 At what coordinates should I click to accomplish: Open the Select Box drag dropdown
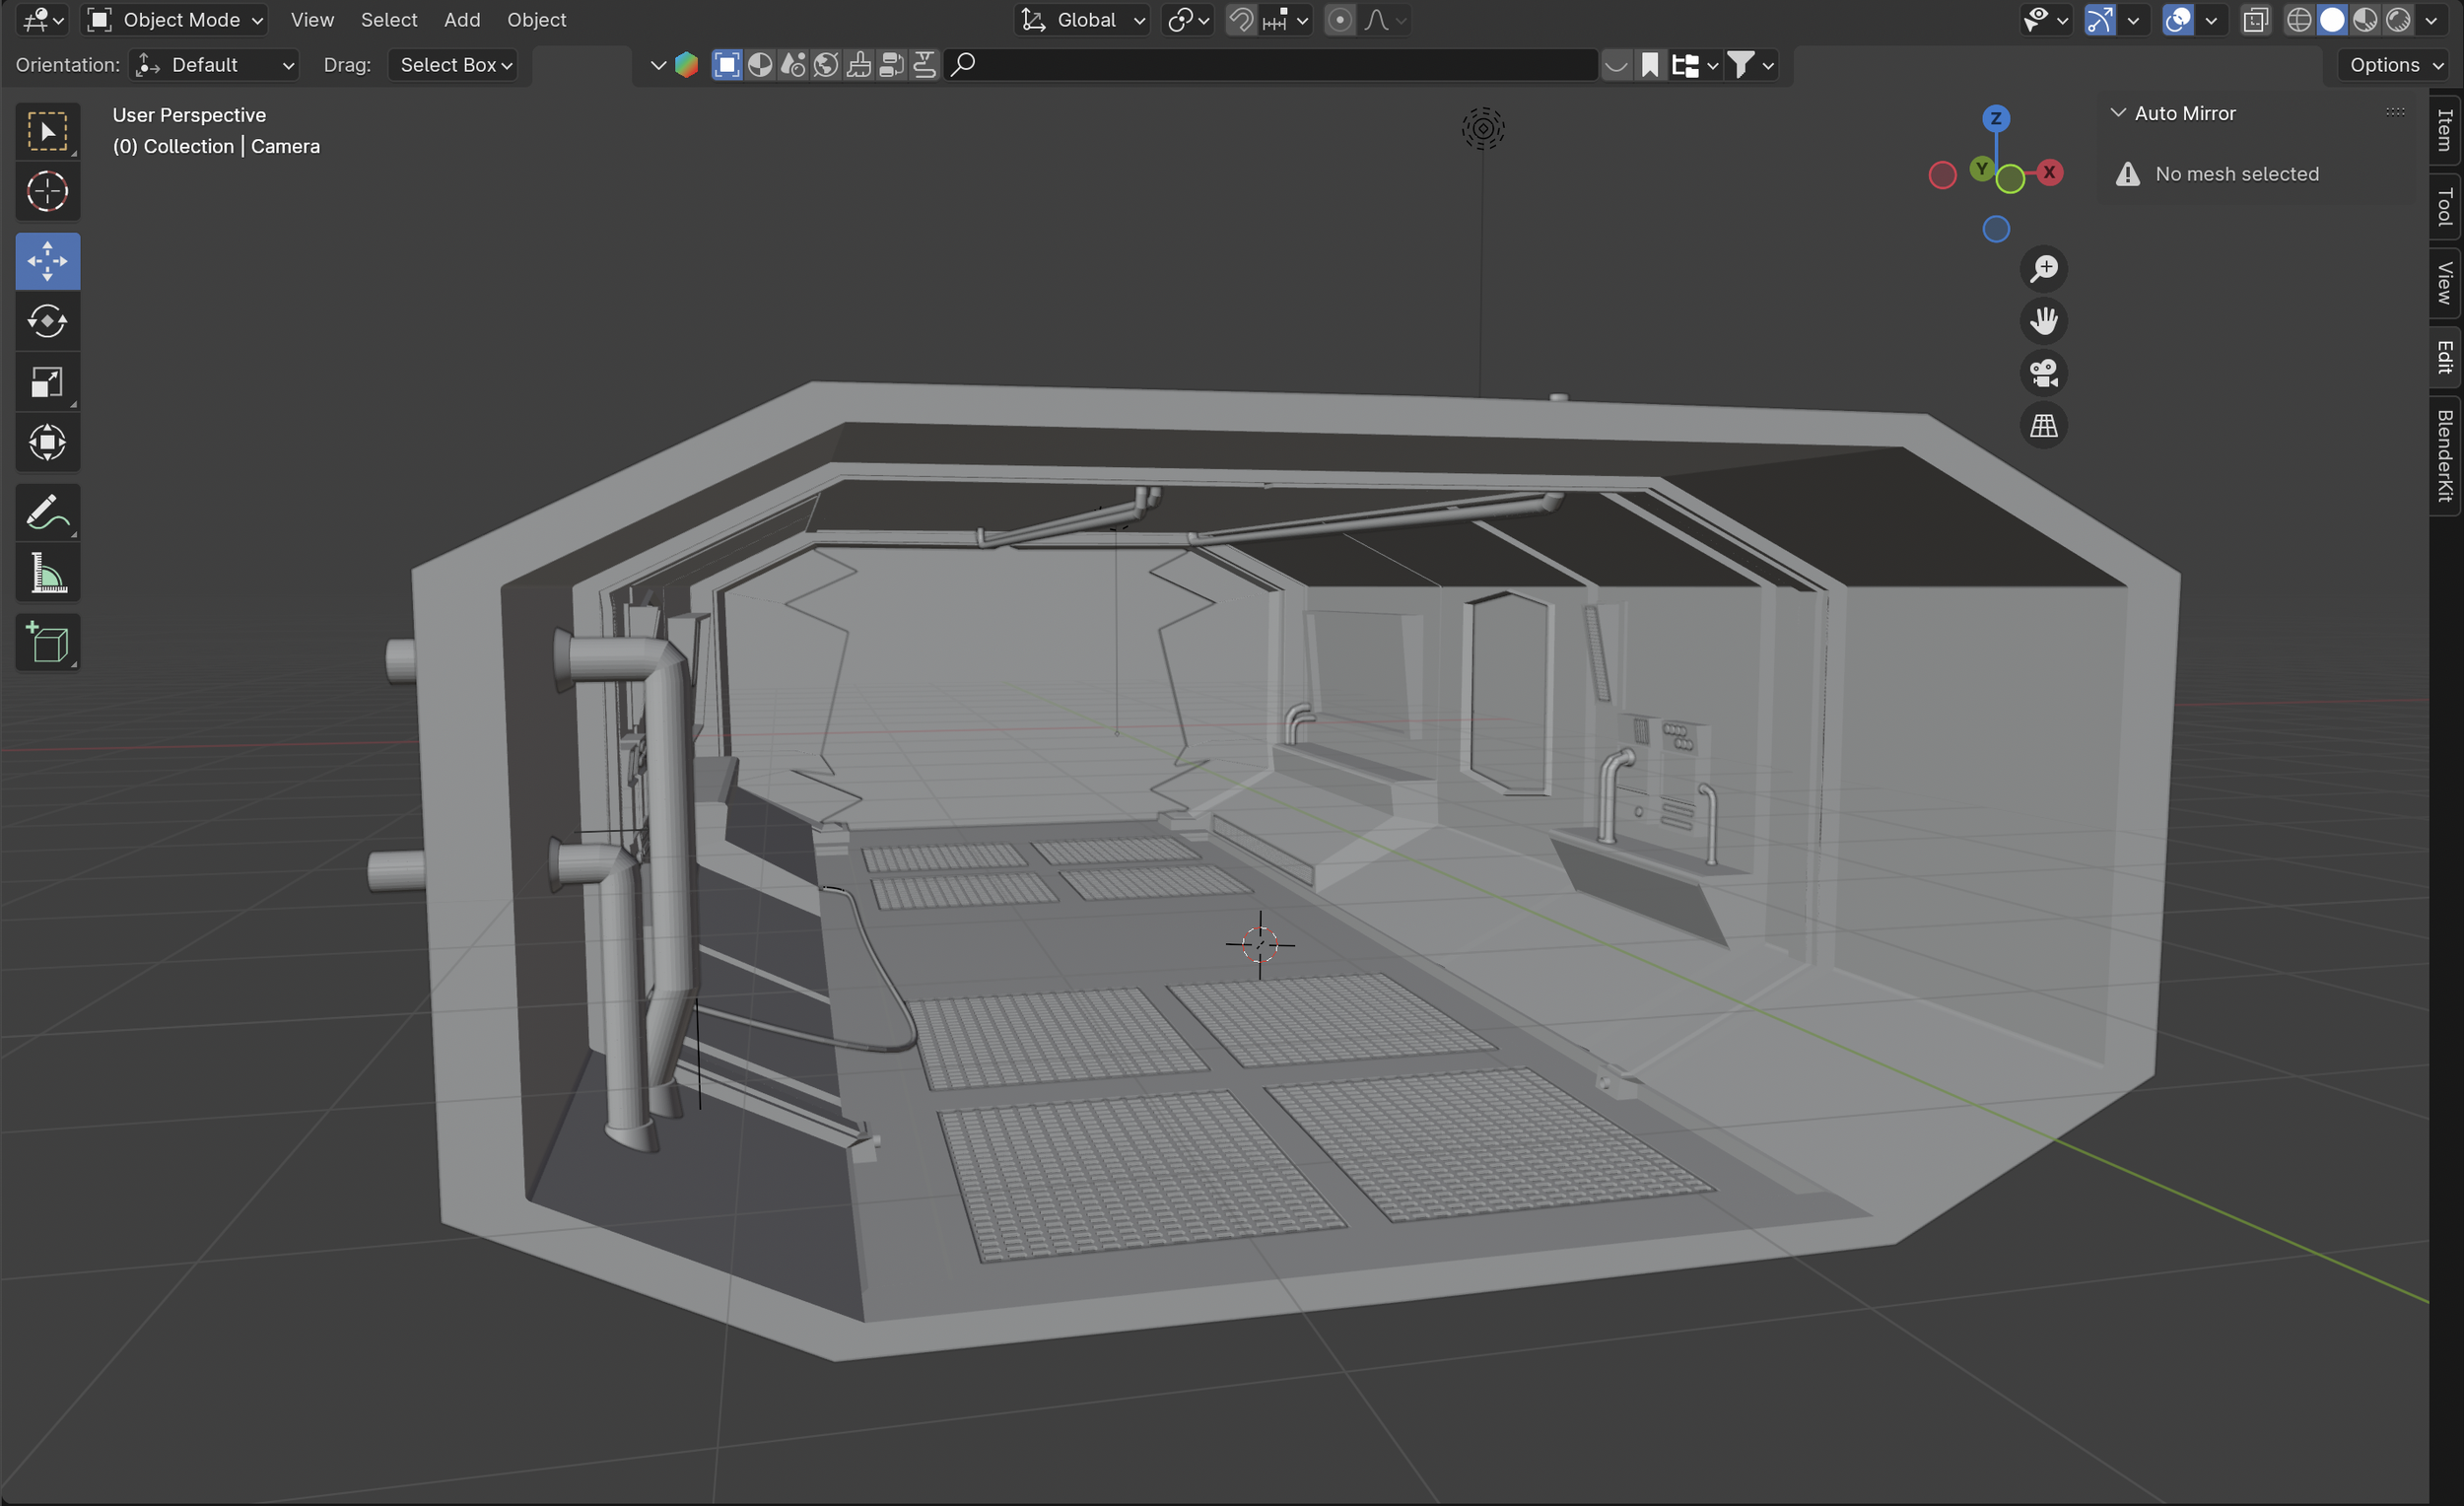click(453, 64)
